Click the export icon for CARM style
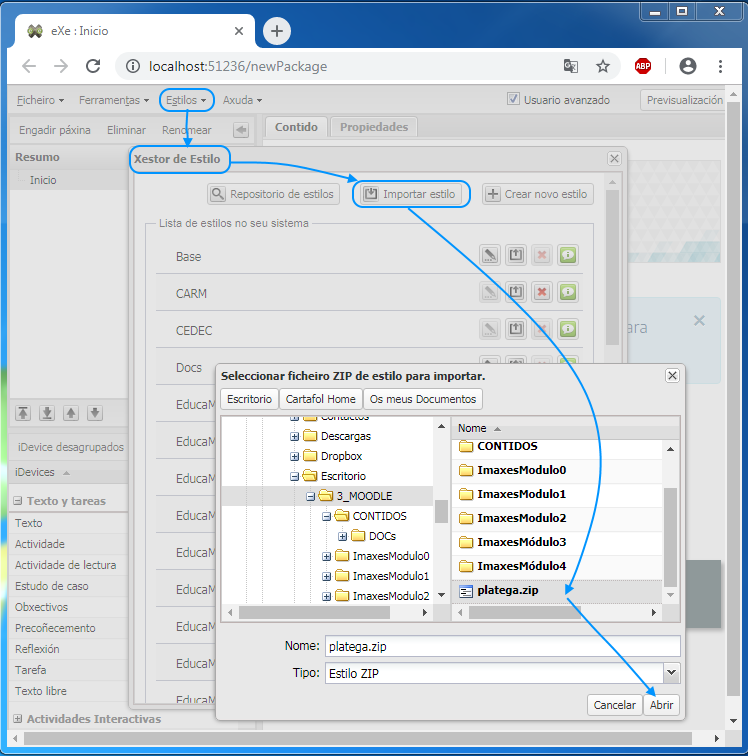This screenshot has height=756, width=748. click(x=515, y=292)
